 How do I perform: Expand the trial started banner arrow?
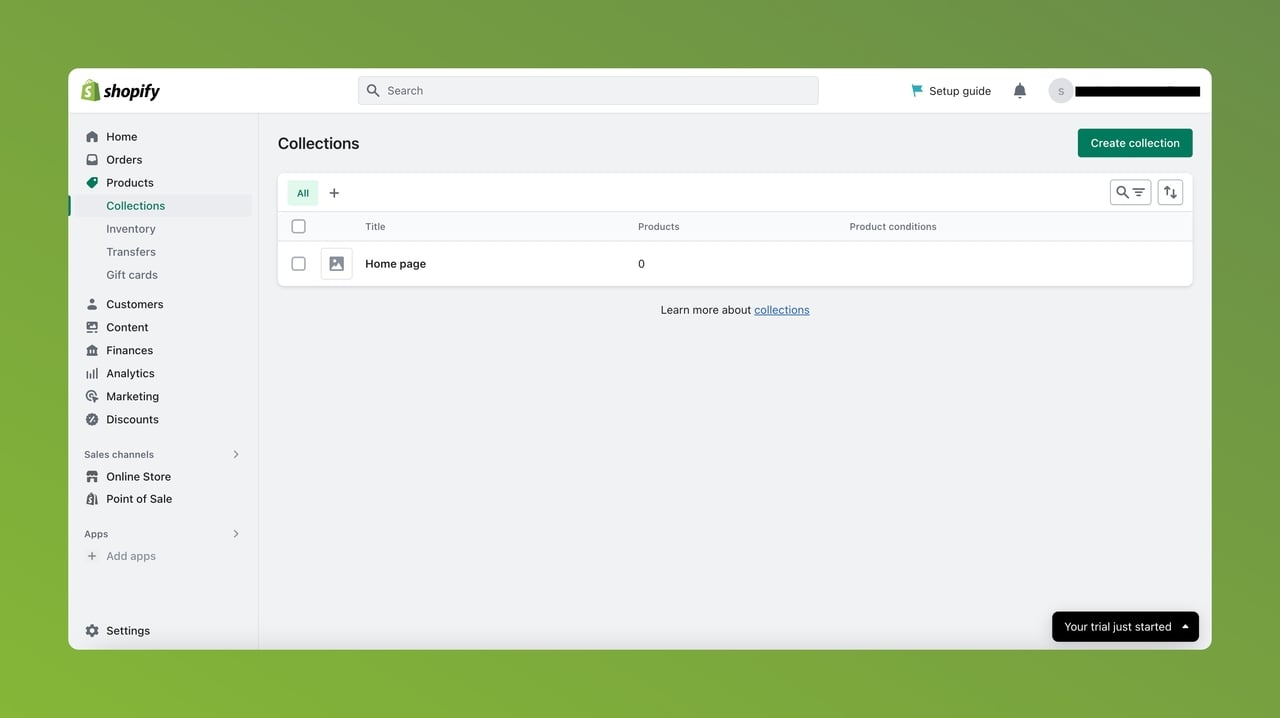1185,627
